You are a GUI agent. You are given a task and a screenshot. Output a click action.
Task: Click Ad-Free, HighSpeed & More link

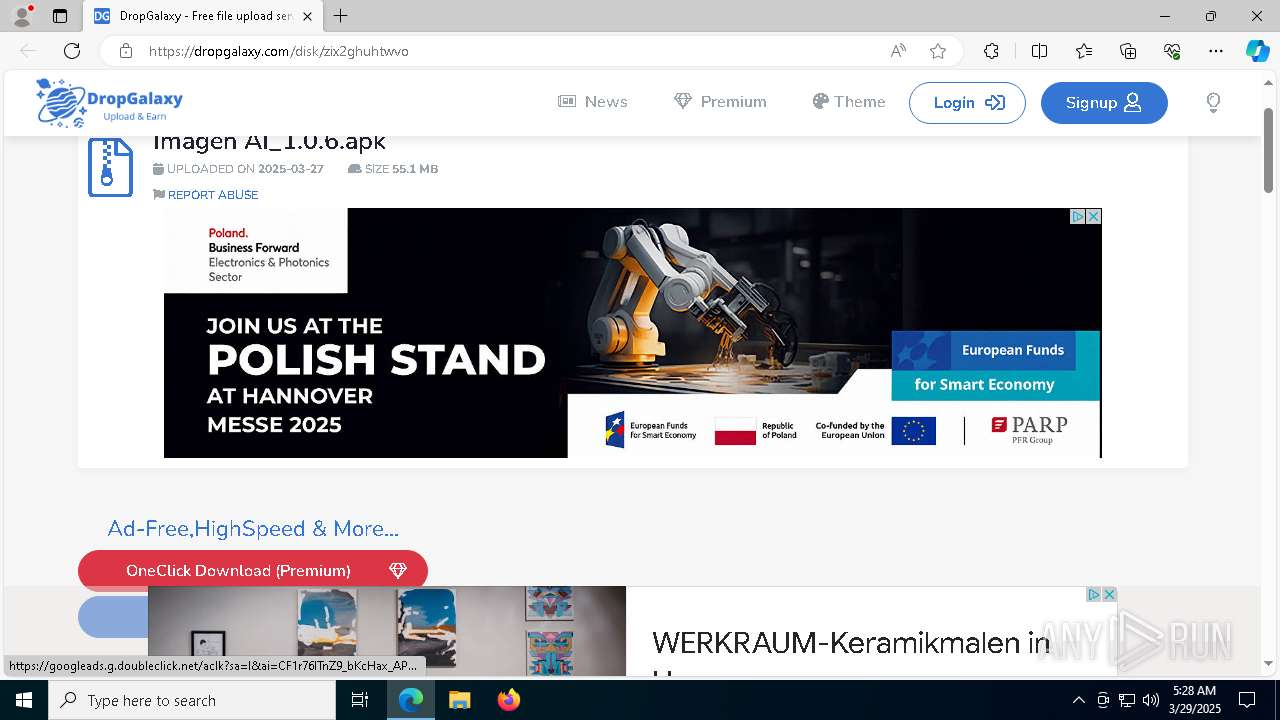(253, 529)
